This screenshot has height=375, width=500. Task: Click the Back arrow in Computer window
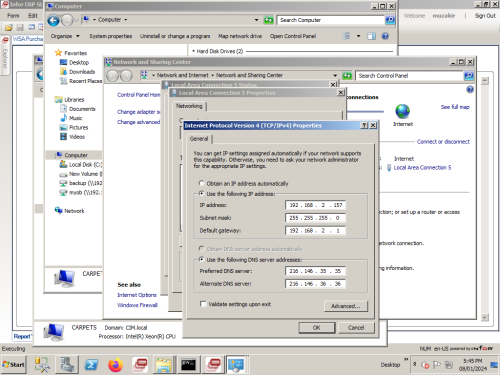pyautogui.click(x=53, y=20)
